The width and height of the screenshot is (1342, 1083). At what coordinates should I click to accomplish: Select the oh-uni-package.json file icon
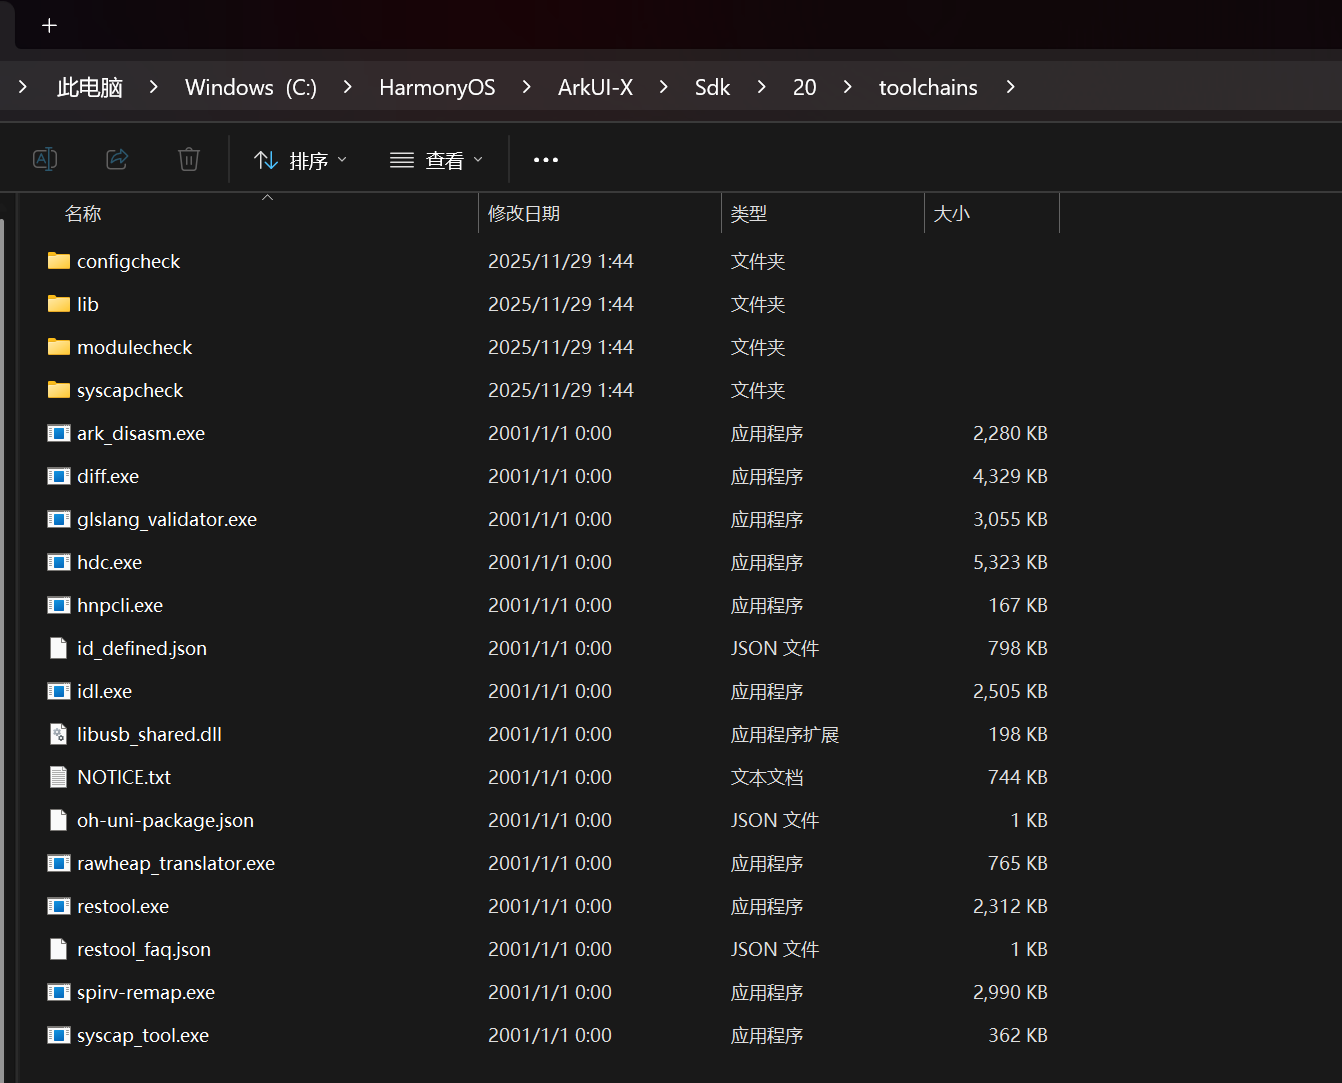tap(59, 820)
